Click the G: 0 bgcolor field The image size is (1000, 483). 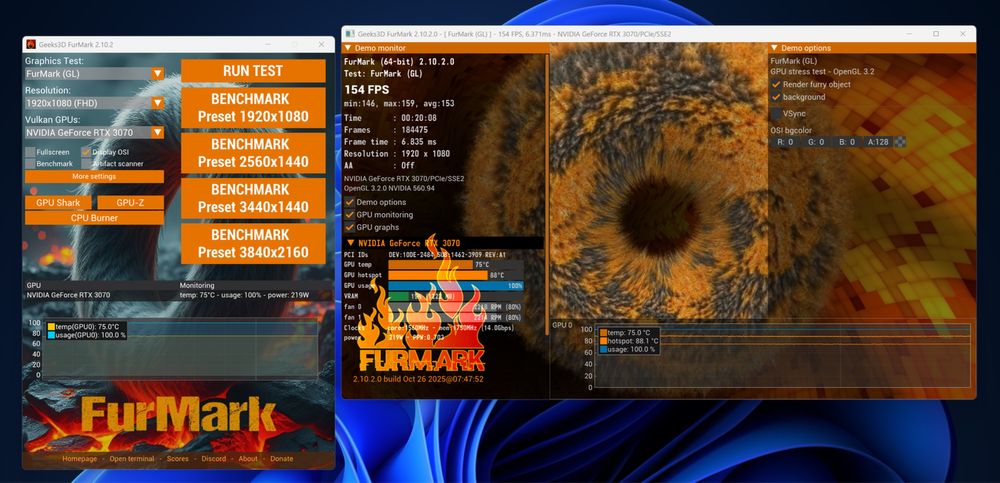816,142
